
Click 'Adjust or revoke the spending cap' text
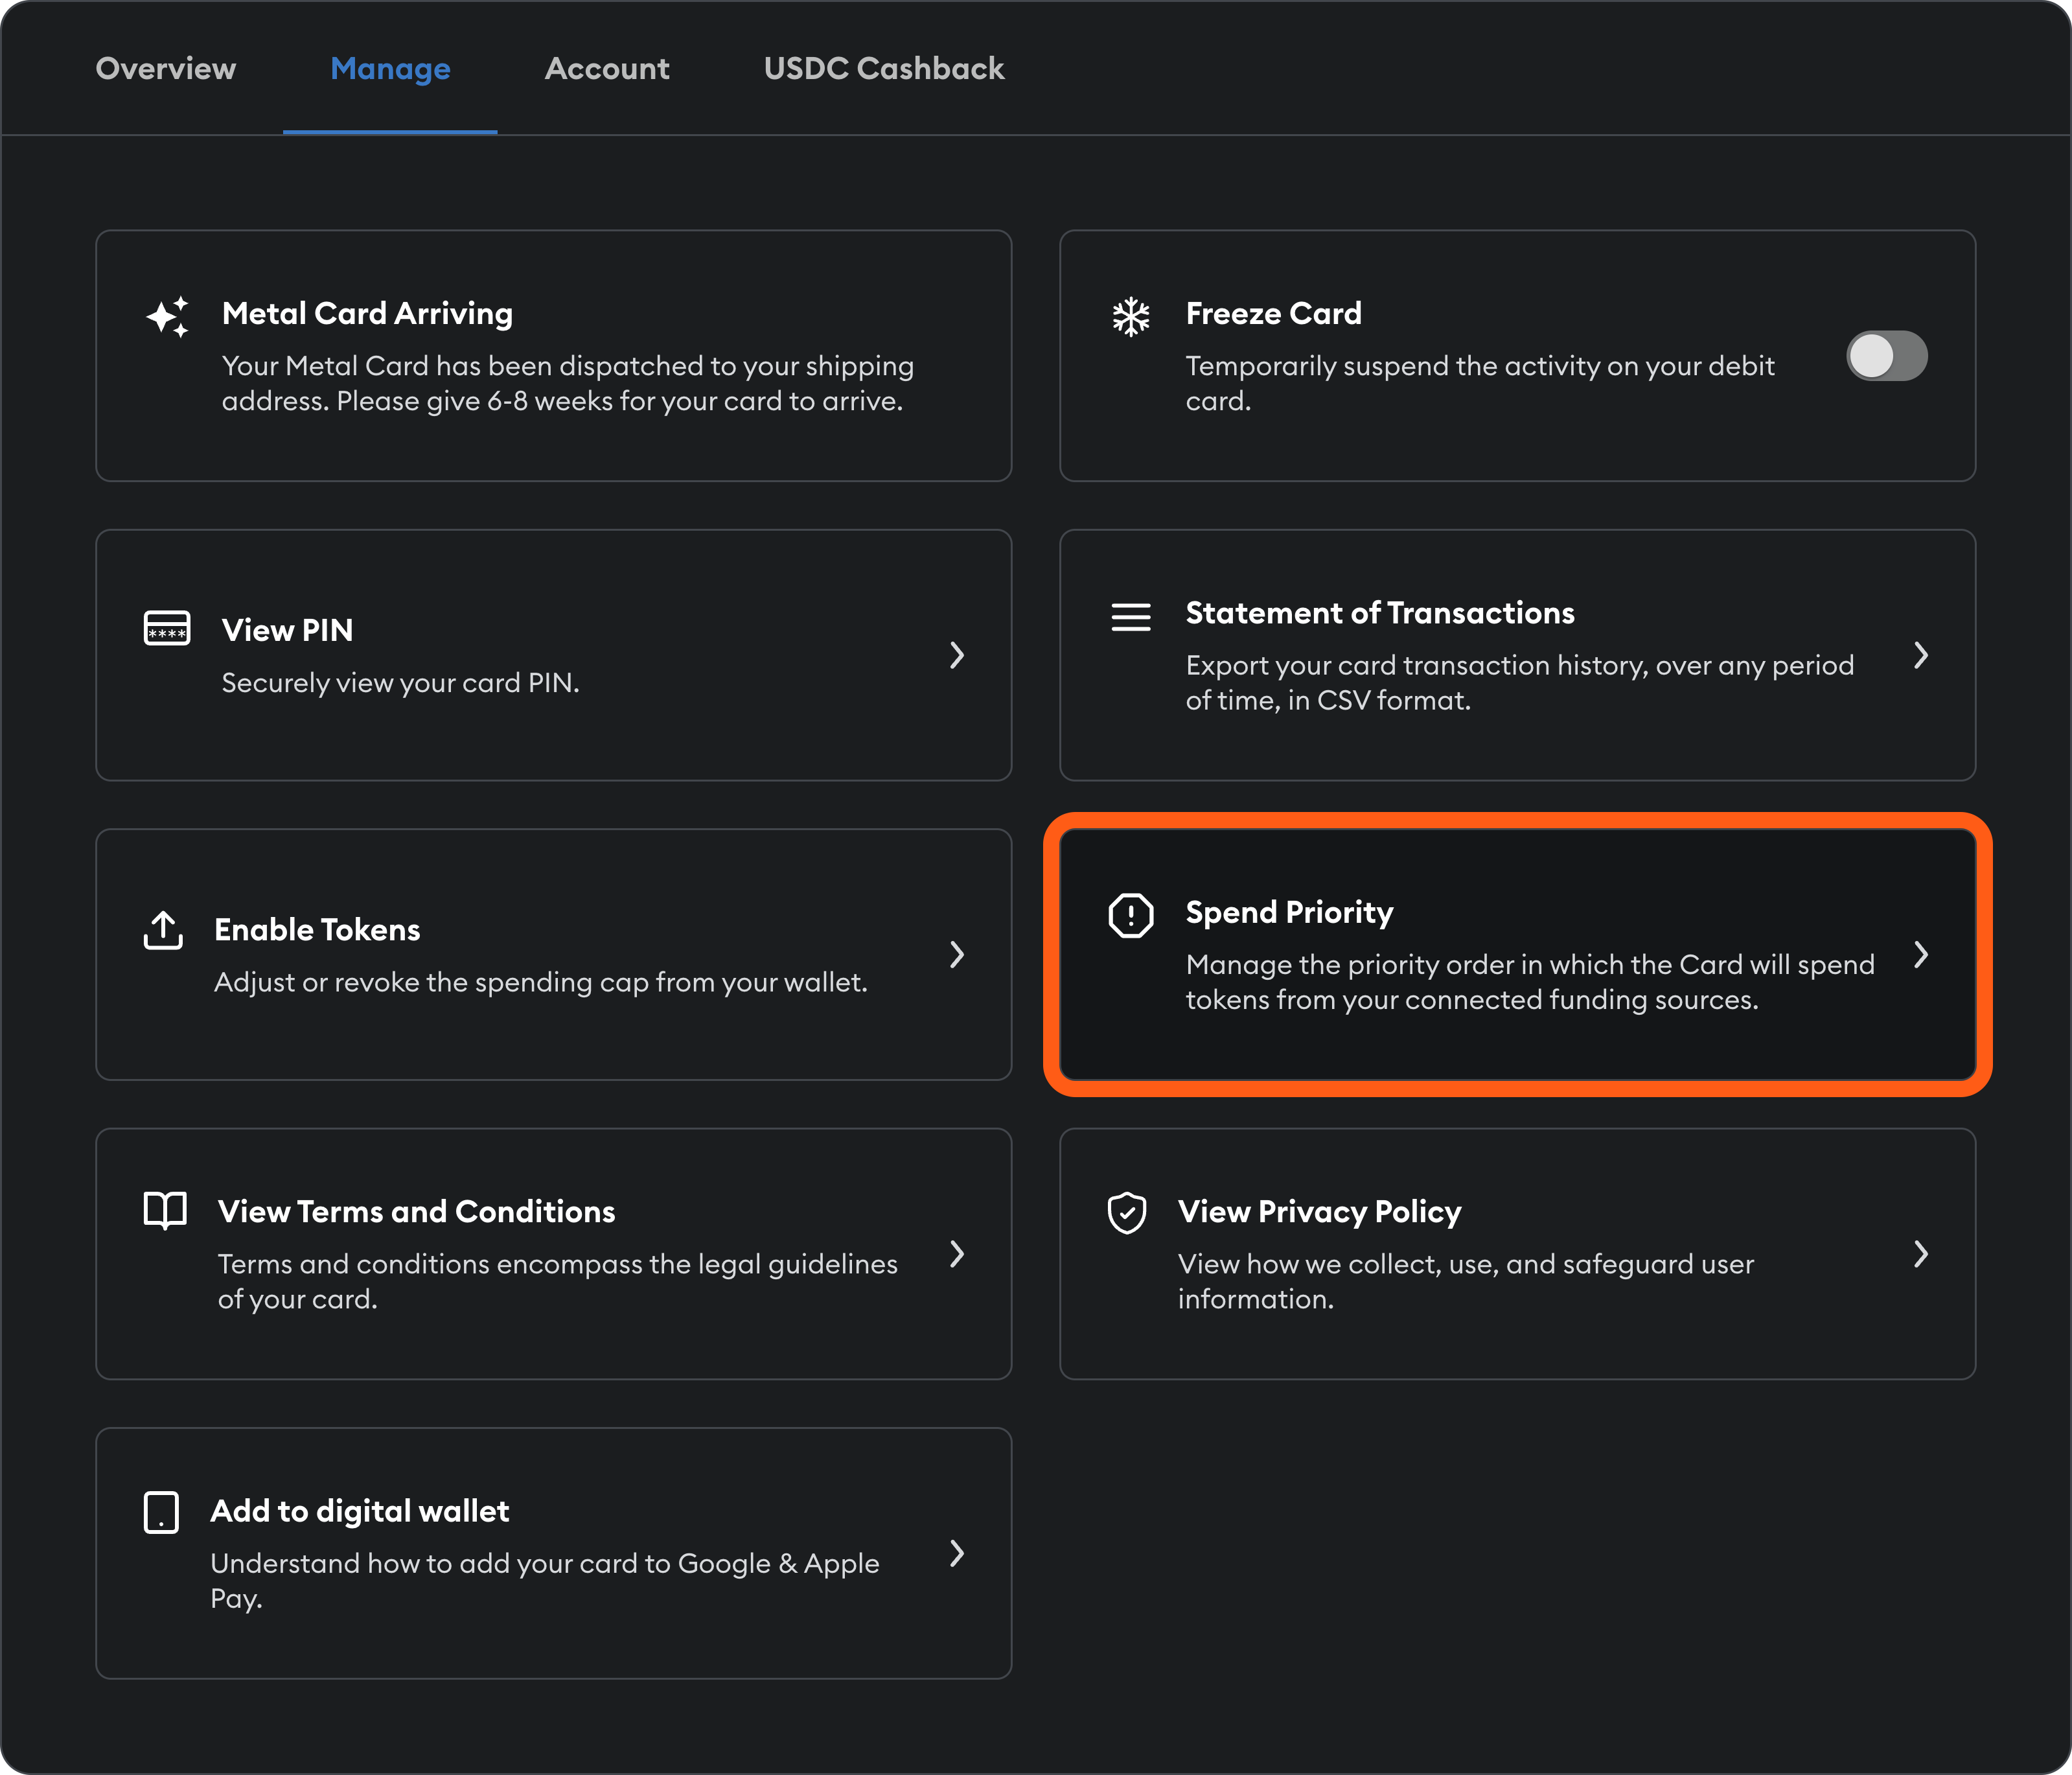[x=541, y=983]
